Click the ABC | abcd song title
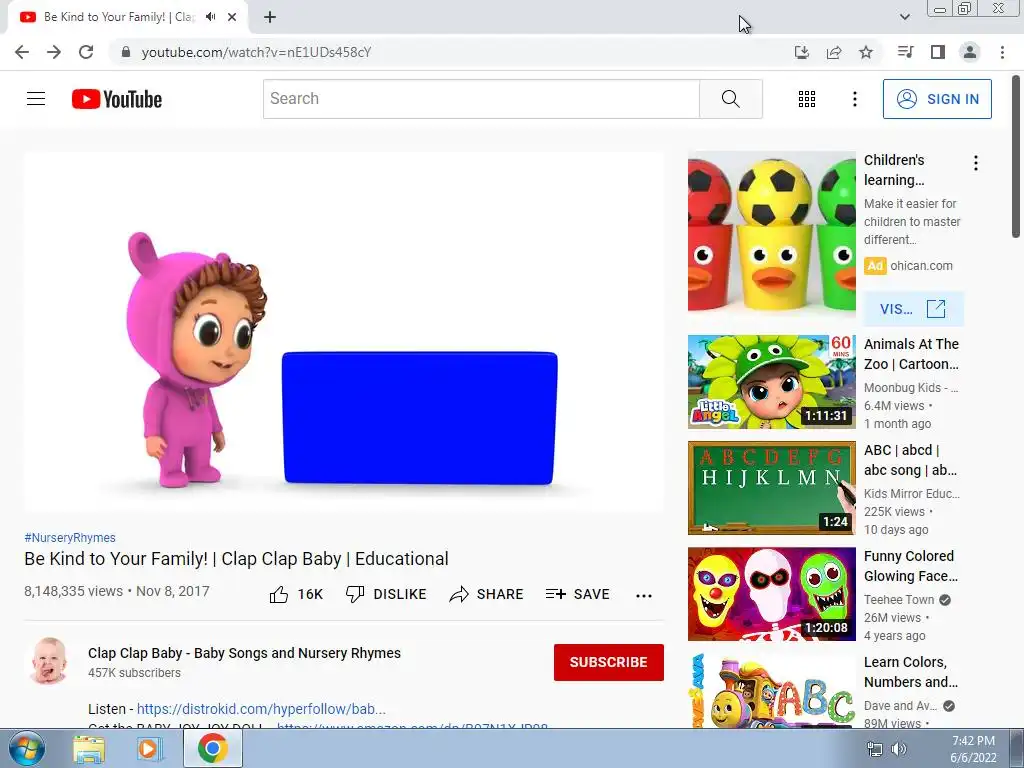The image size is (1024, 768). click(910, 460)
